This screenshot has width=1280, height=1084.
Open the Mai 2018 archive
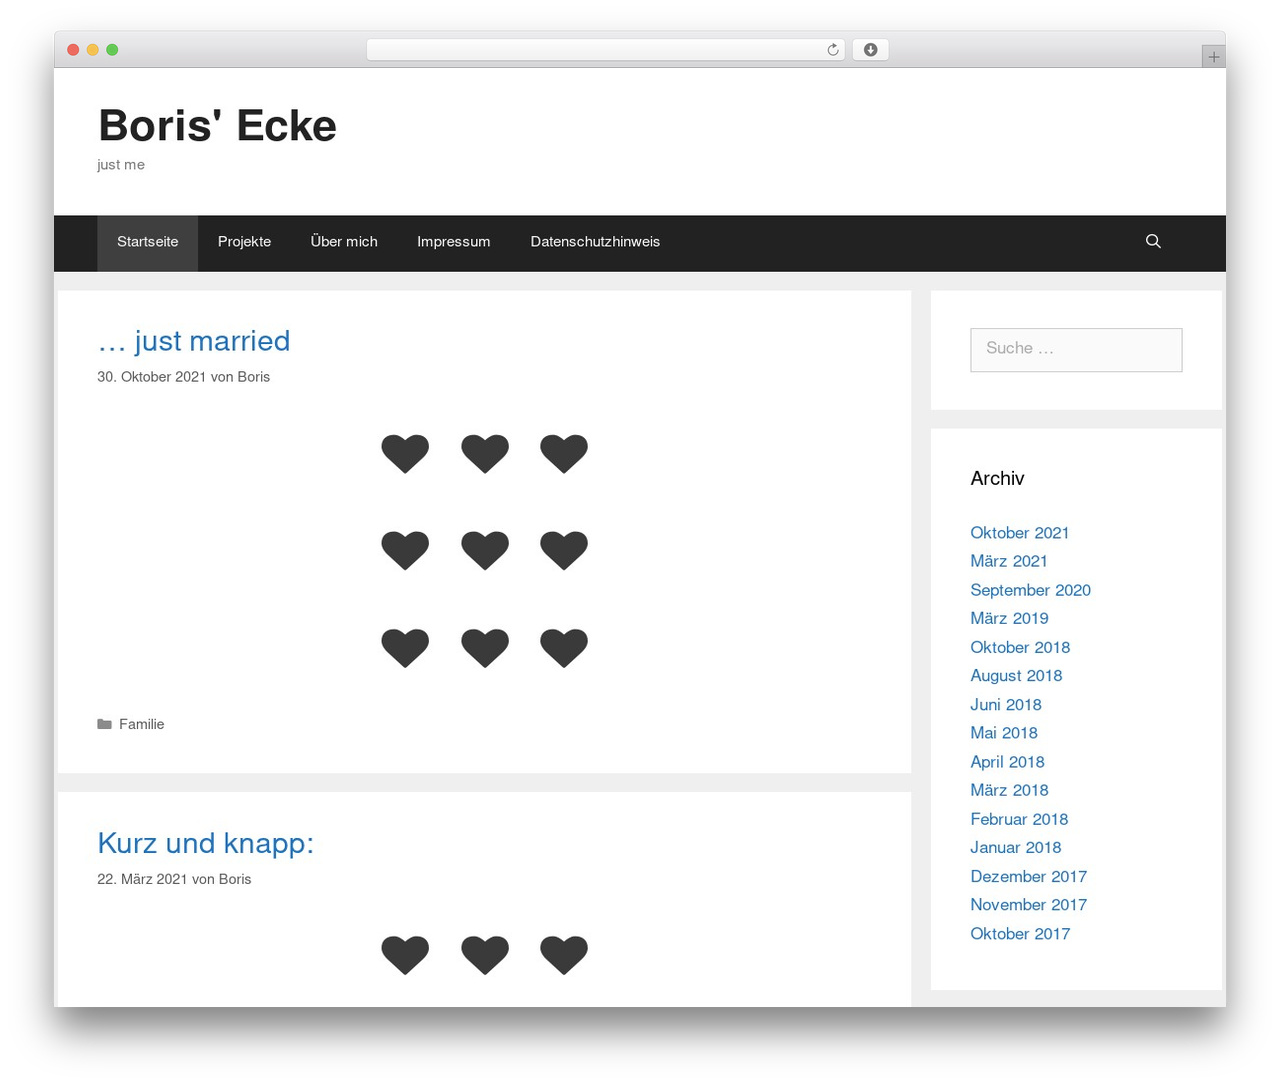1004,733
